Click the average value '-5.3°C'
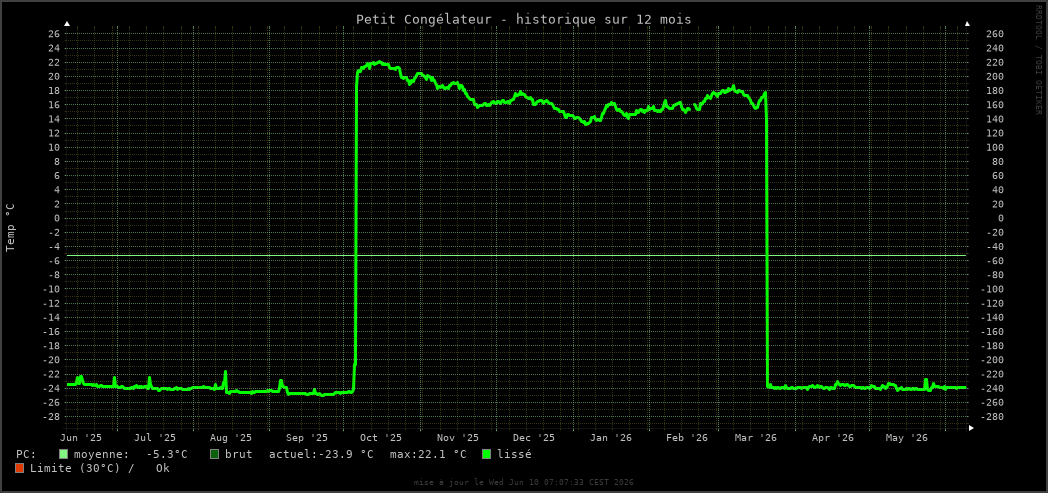This screenshot has width=1048, height=493. (x=166, y=454)
